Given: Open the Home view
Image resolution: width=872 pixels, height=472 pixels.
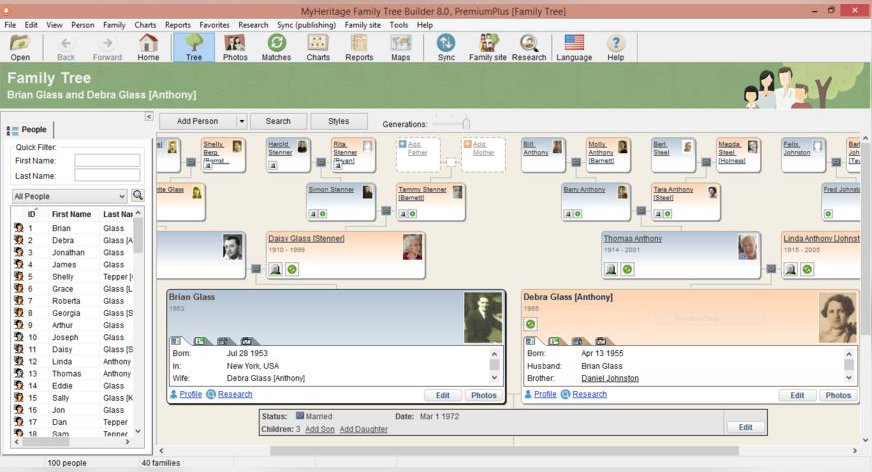Looking at the screenshot, I should pyautogui.click(x=148, y=47).
